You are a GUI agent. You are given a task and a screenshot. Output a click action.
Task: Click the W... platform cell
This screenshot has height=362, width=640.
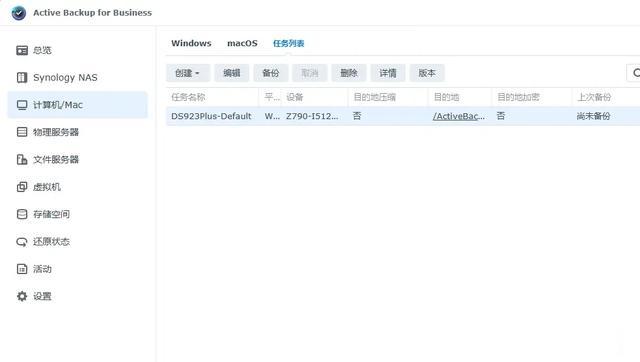coord(272,116)
